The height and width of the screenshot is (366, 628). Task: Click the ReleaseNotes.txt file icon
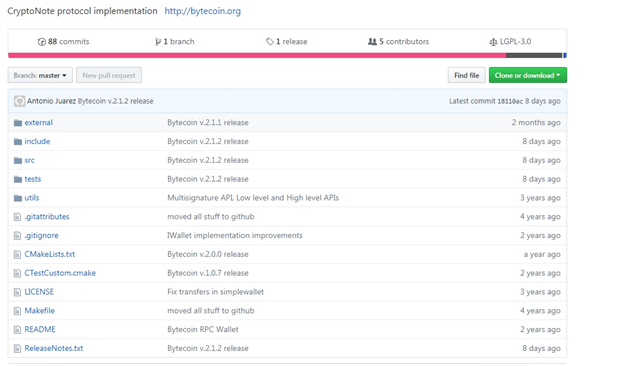point(17,348)
